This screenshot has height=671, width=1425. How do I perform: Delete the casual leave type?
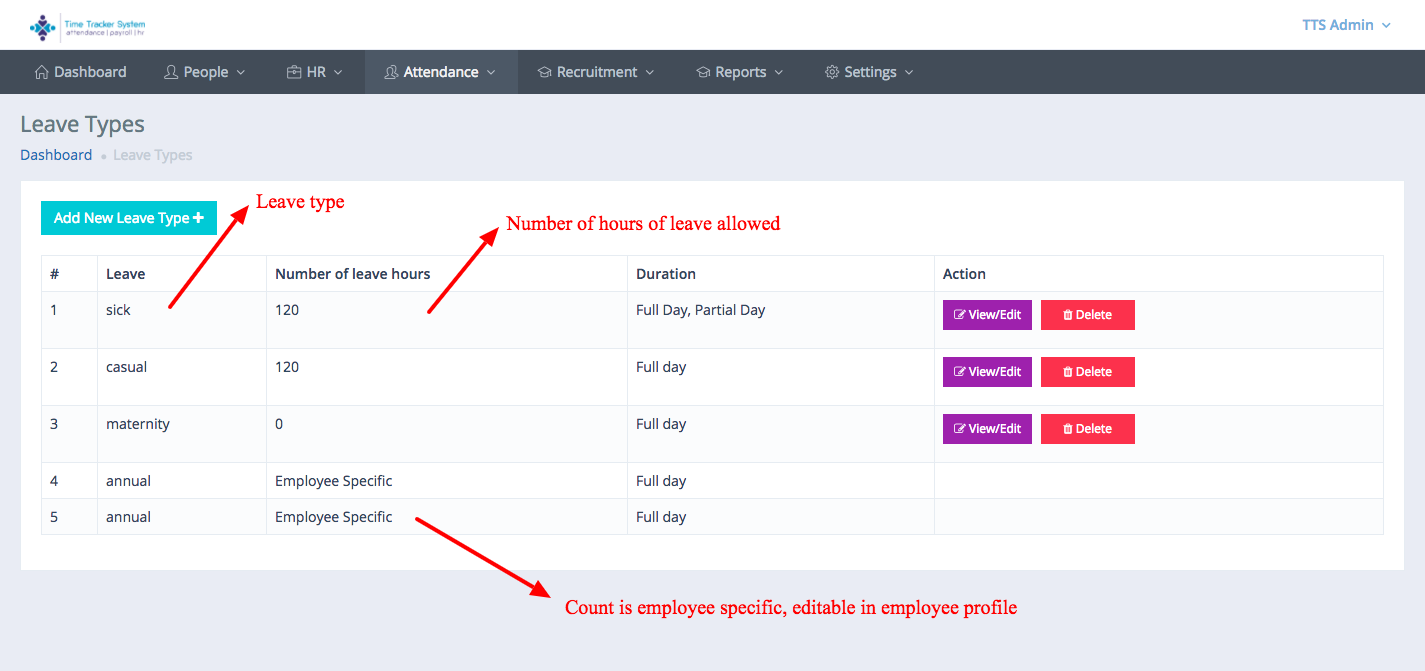(1087, 372)
